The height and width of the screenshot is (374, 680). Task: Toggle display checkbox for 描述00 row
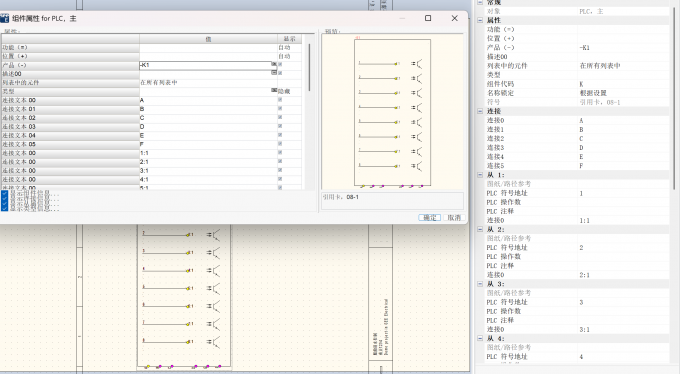click(280, 73)
